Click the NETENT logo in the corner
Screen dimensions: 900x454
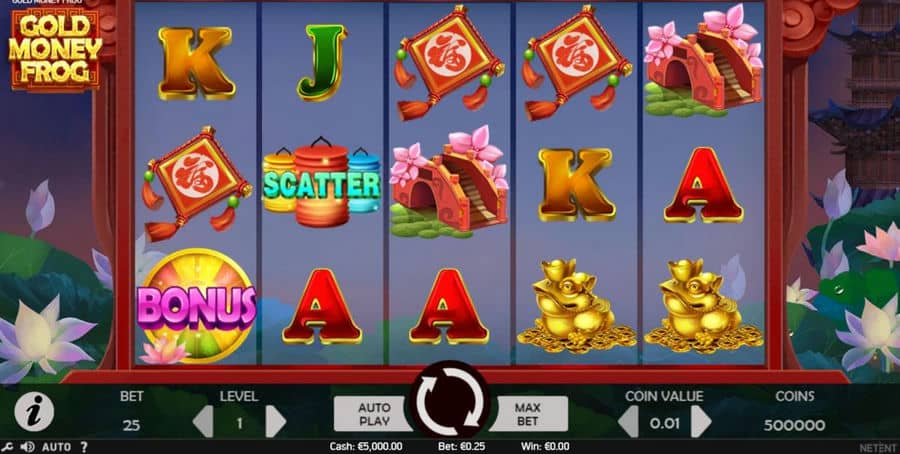click(879, 447)
